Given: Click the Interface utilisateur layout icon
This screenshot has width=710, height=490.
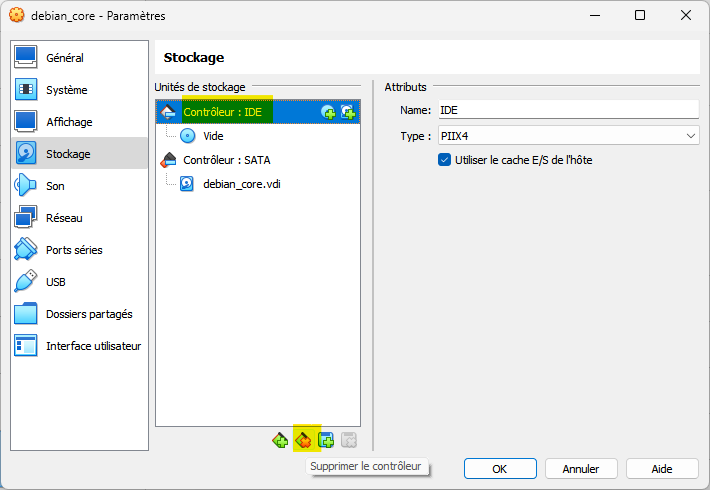Looking at the screenshot, I should pyautogui.click(x=25, y=346).
